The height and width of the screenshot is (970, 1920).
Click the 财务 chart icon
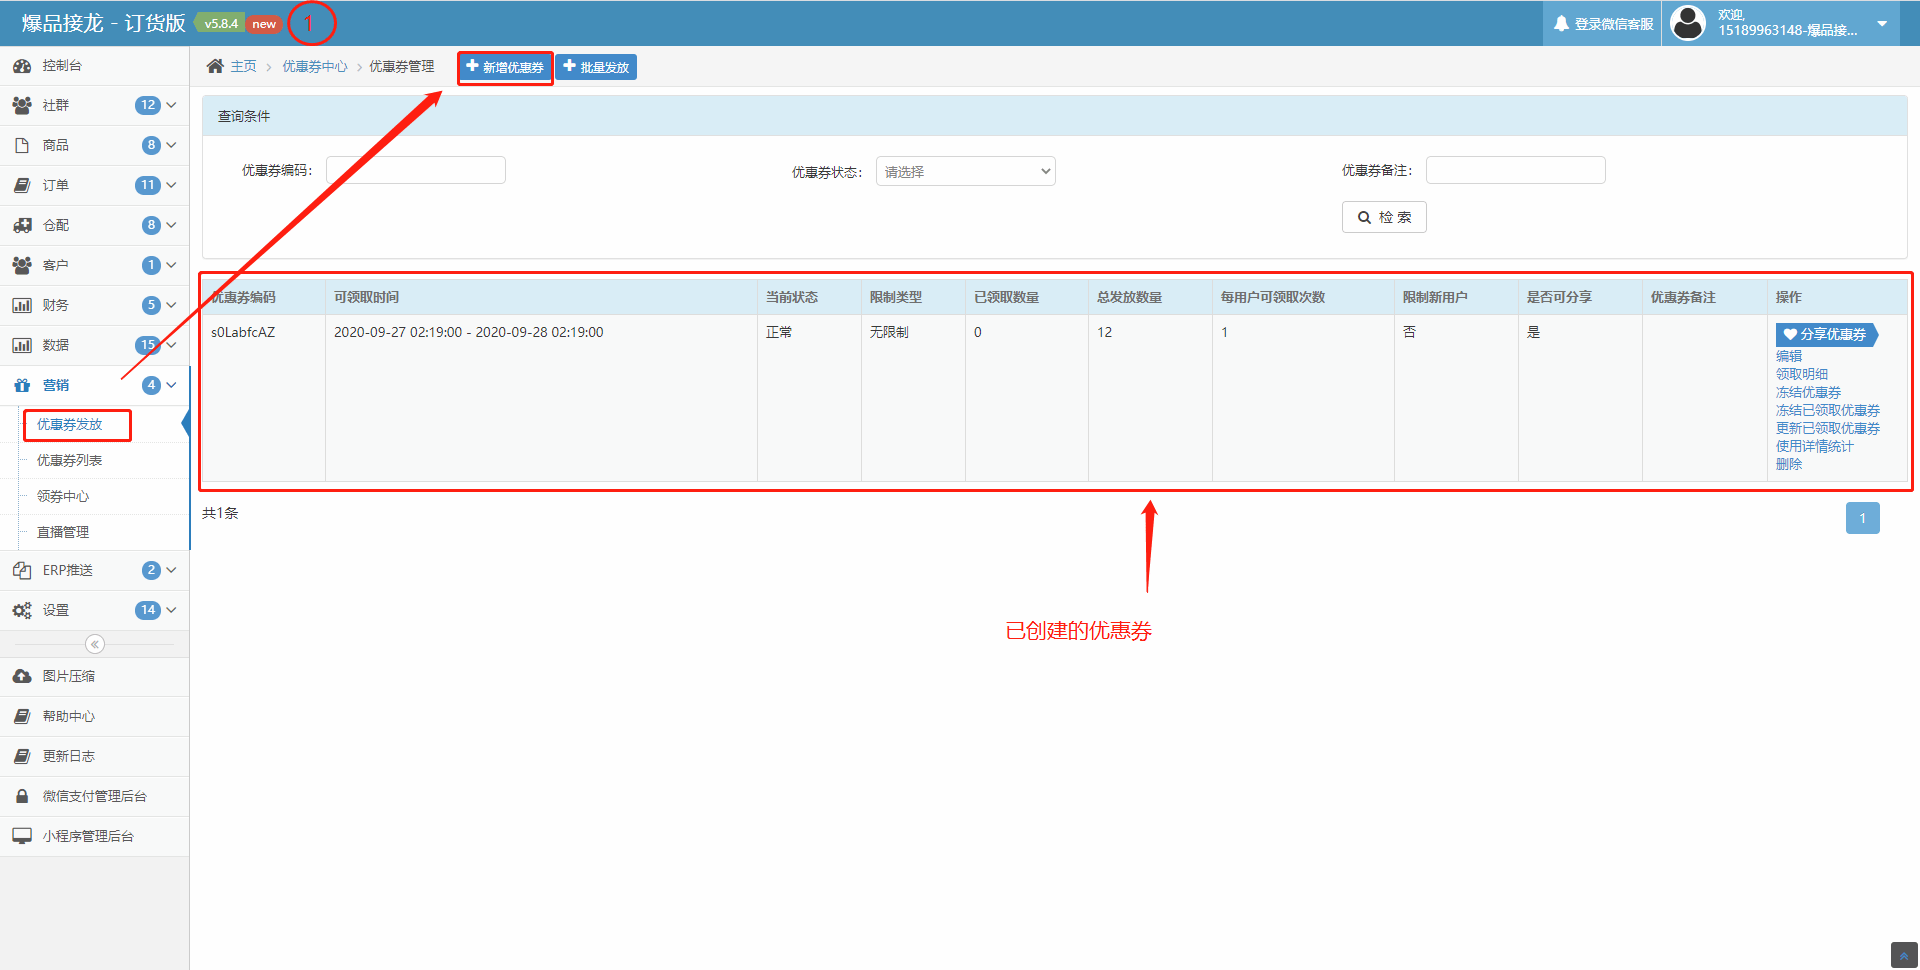22,306
